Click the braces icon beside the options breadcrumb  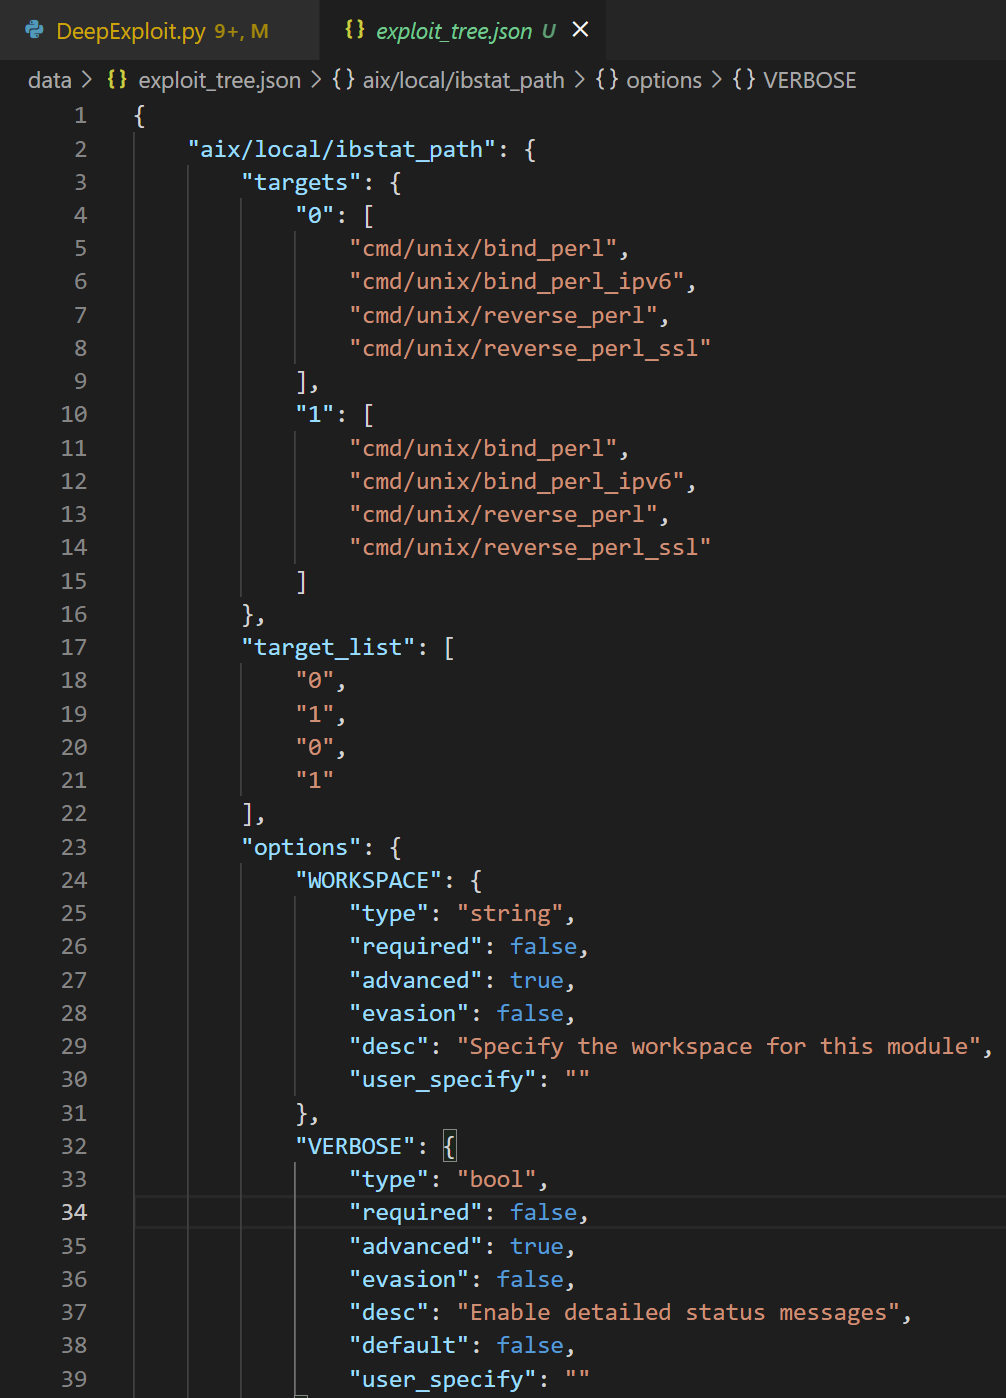[606, 80]
